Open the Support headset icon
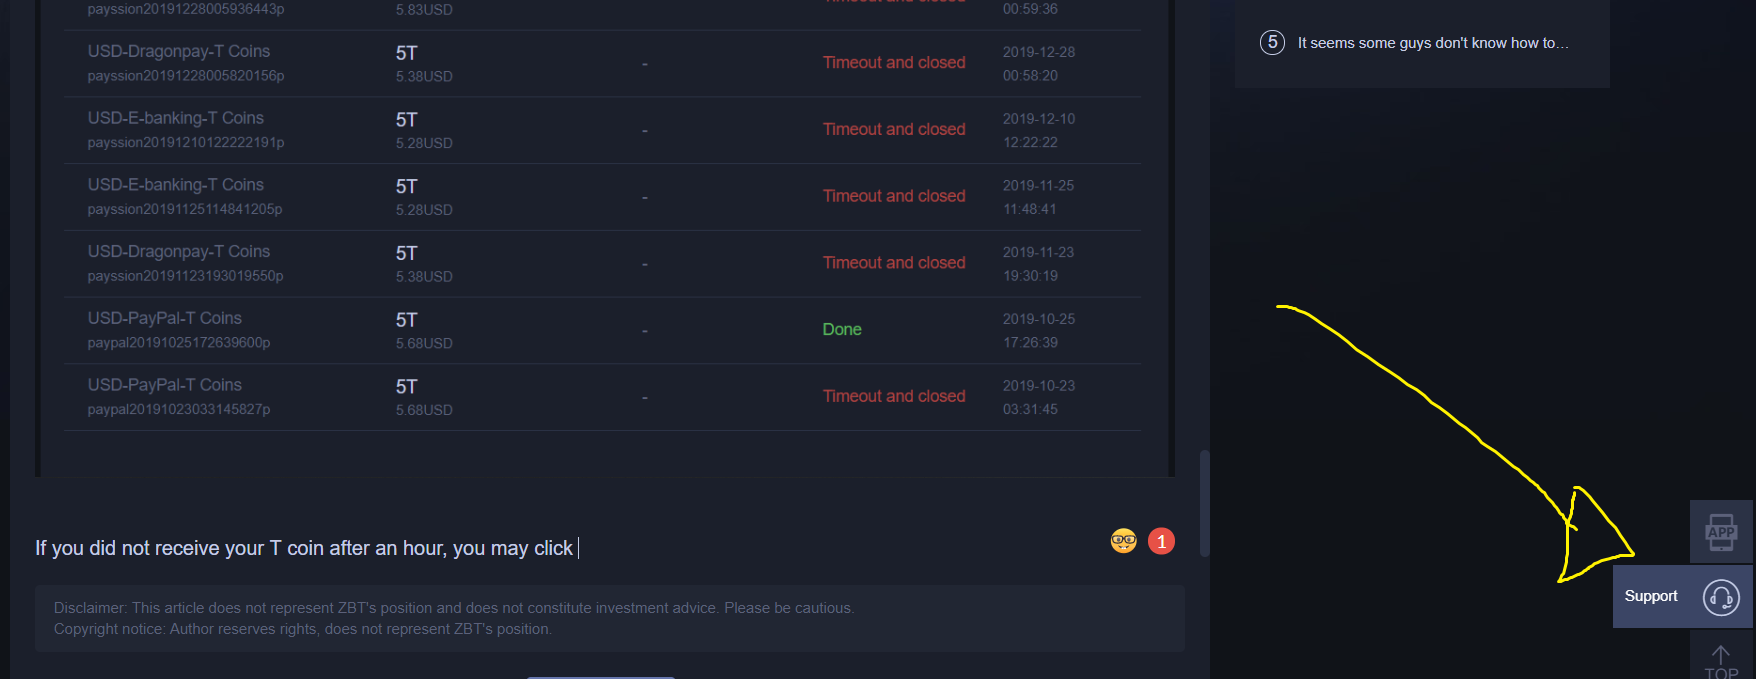Screen dimensions: 1756x679 [1721, 597]
